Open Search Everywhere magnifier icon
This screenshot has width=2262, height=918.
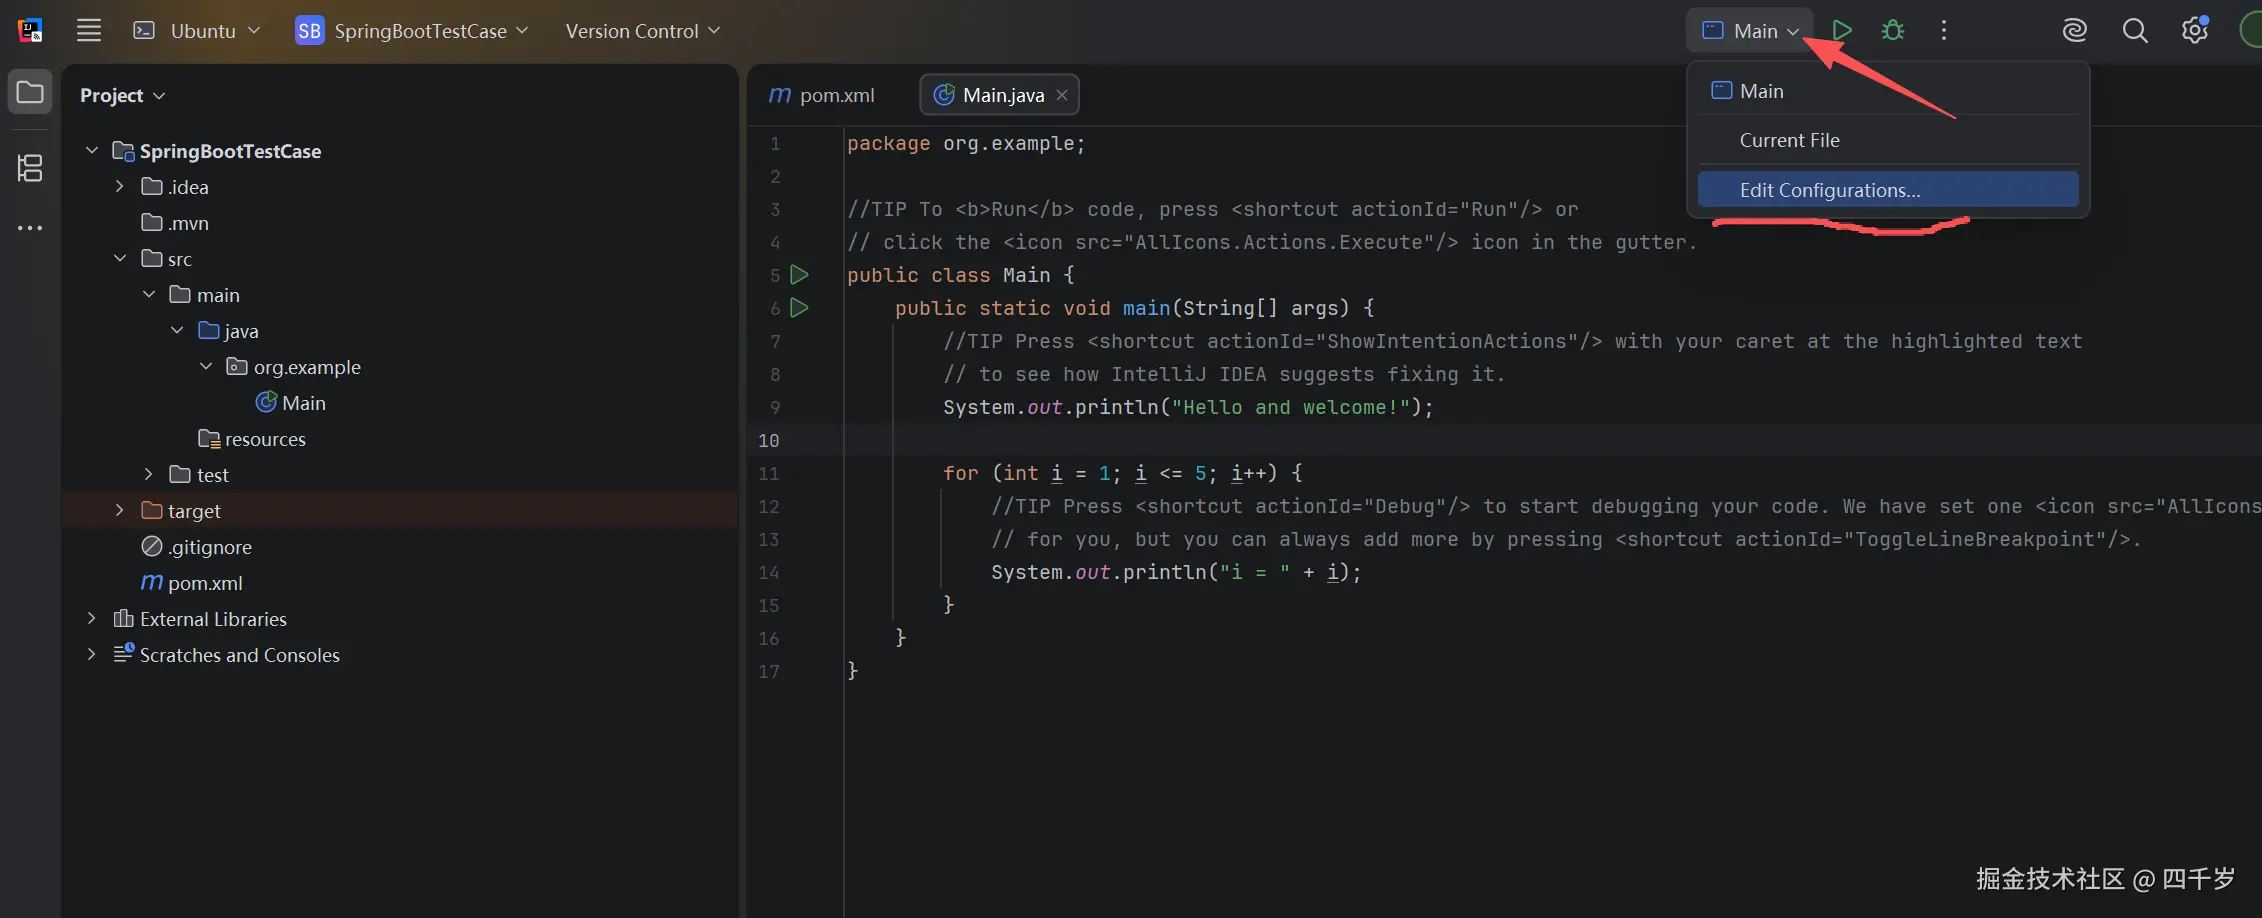(x=2134, y=30)
